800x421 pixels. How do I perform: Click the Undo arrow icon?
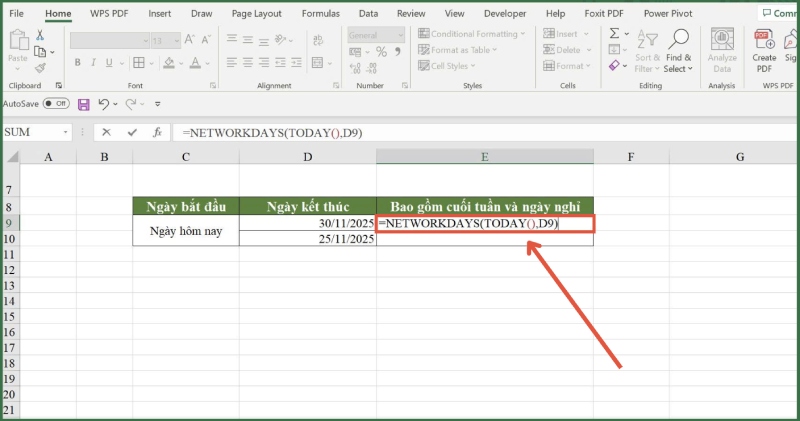point(102,104)
